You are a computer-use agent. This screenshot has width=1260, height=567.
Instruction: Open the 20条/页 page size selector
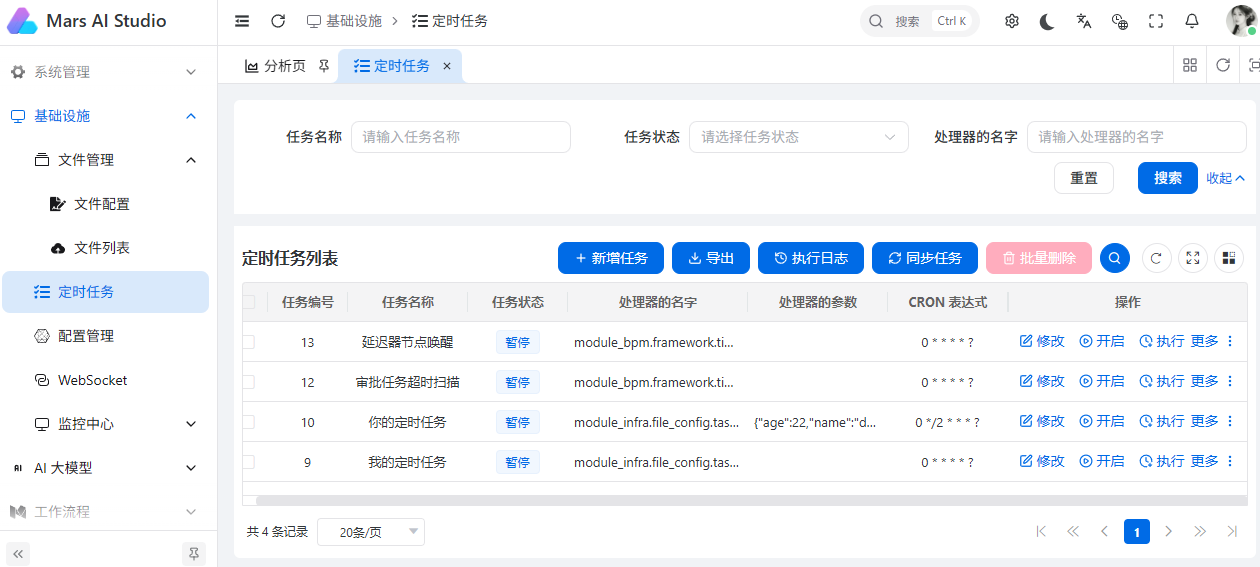[370, 532]
